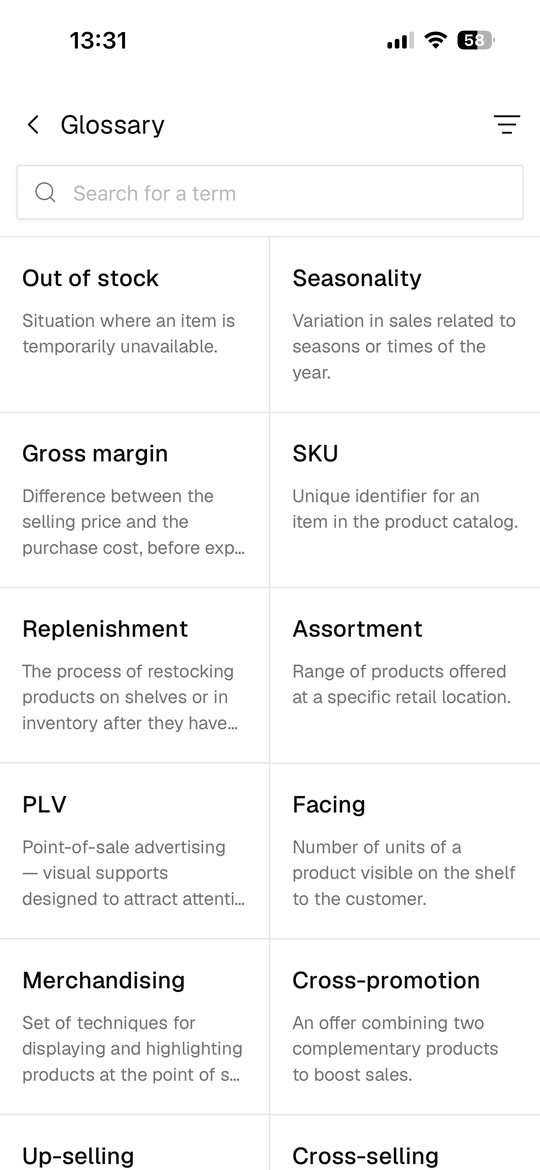Go back using the left chevron arrow
The height and width of the screenshot is (1170, 540).
pos(33,125)
